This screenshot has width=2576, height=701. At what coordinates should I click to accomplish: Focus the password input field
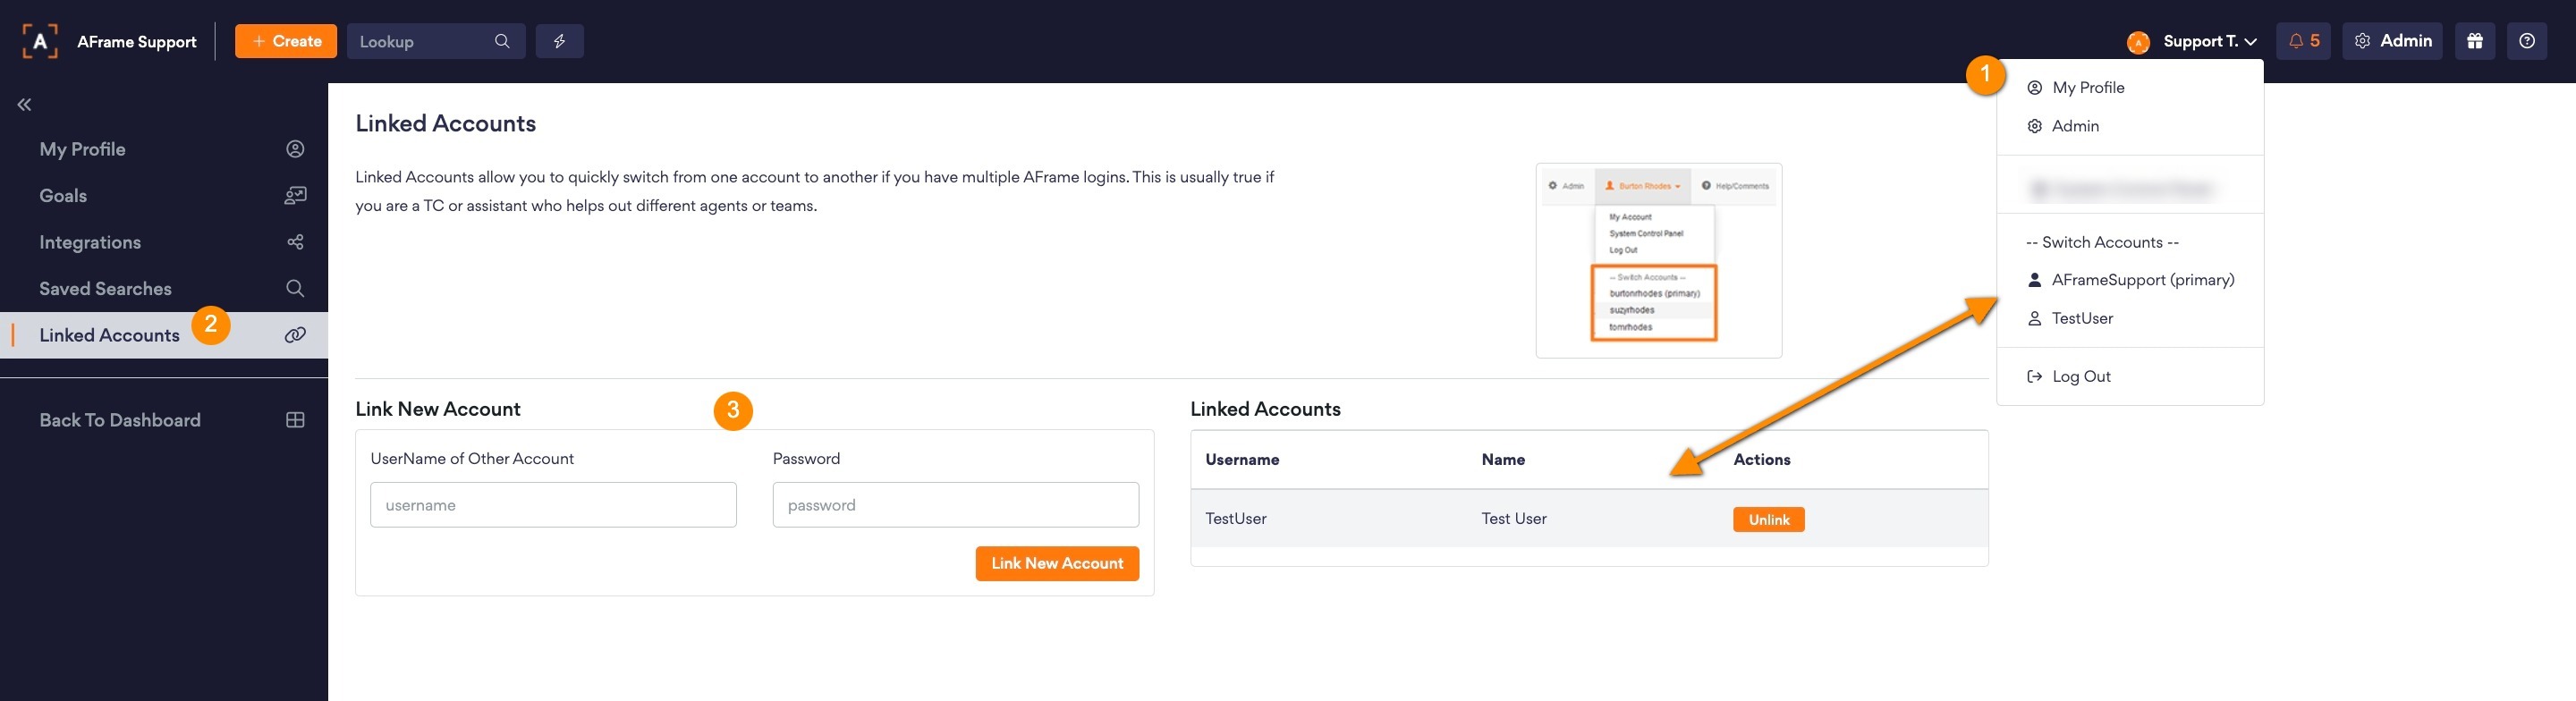(x=956, y=505)
